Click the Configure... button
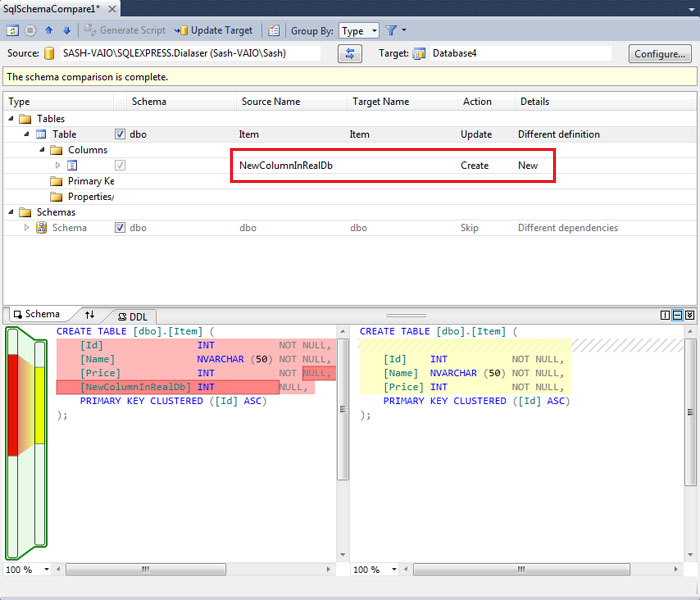The height and width of the screenshot is (600, 700). pyautogui.click(x=659, y=54)
